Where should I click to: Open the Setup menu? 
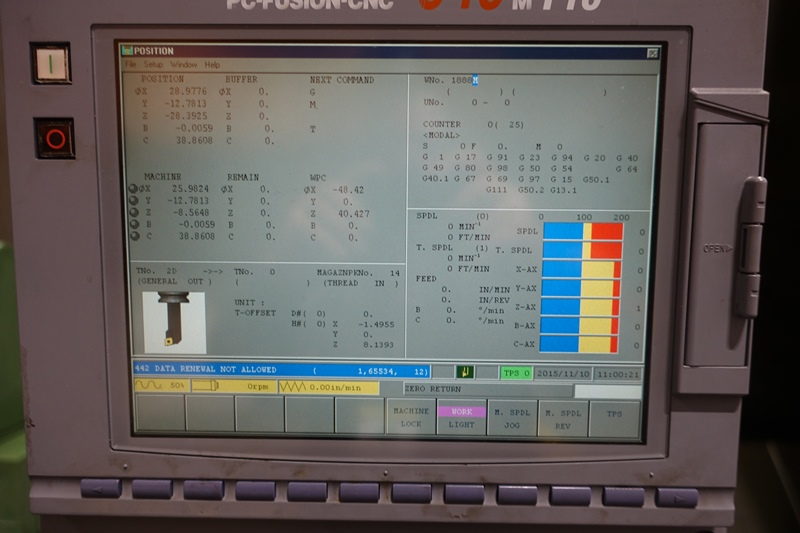click(151, 64)
